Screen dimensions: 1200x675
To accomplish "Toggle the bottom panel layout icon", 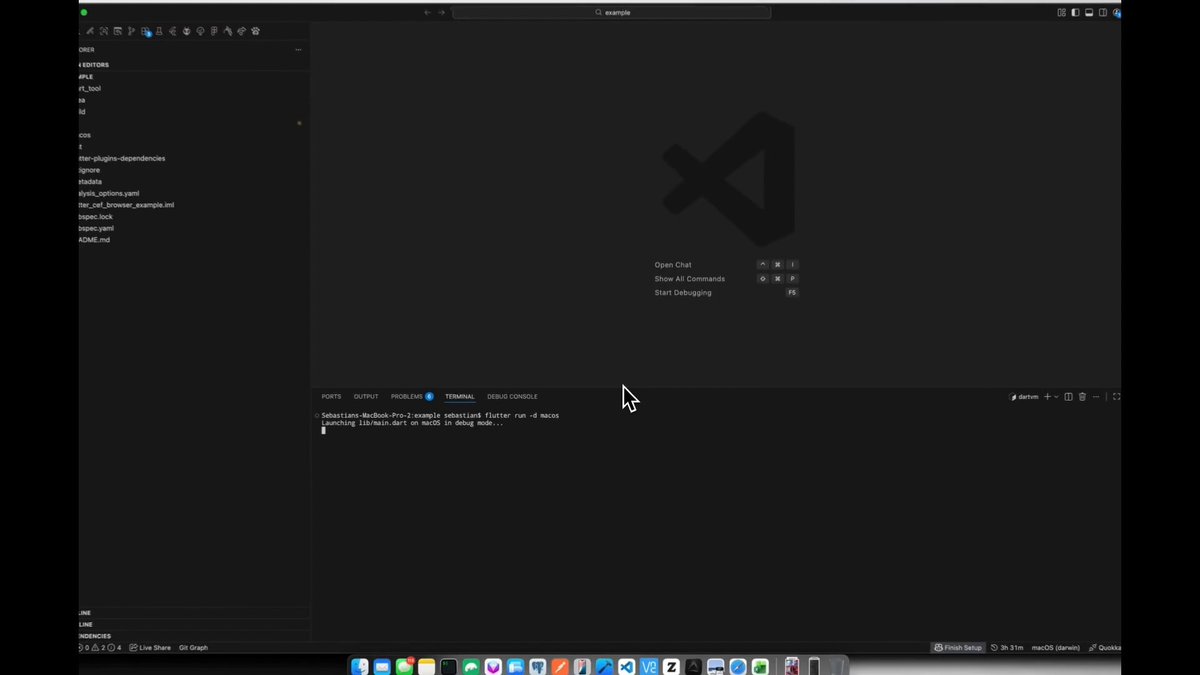I will (x=1089, y=13).
